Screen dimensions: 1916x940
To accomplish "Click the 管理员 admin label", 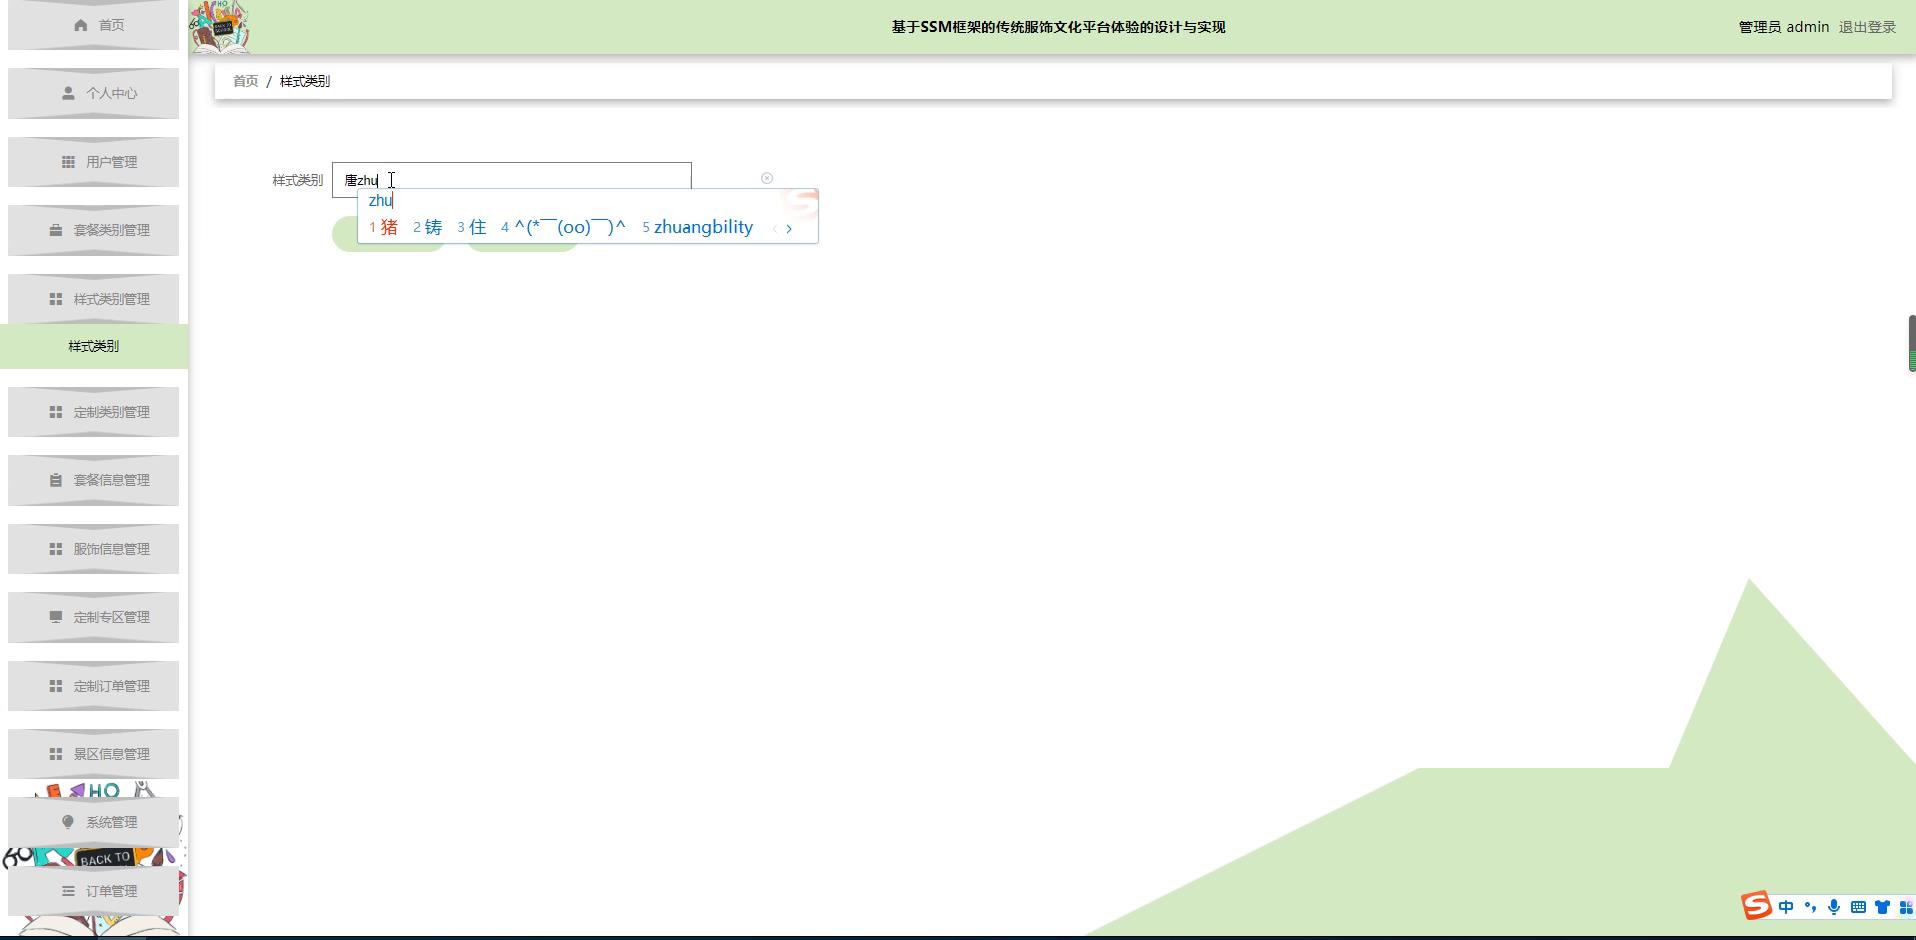I will click(1784, 27).
